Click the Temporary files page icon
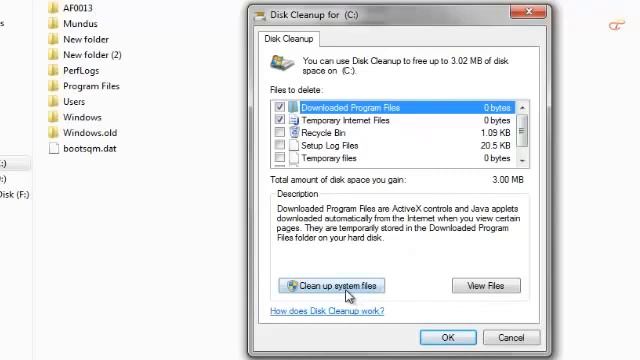640x360 pixels. 294,158
